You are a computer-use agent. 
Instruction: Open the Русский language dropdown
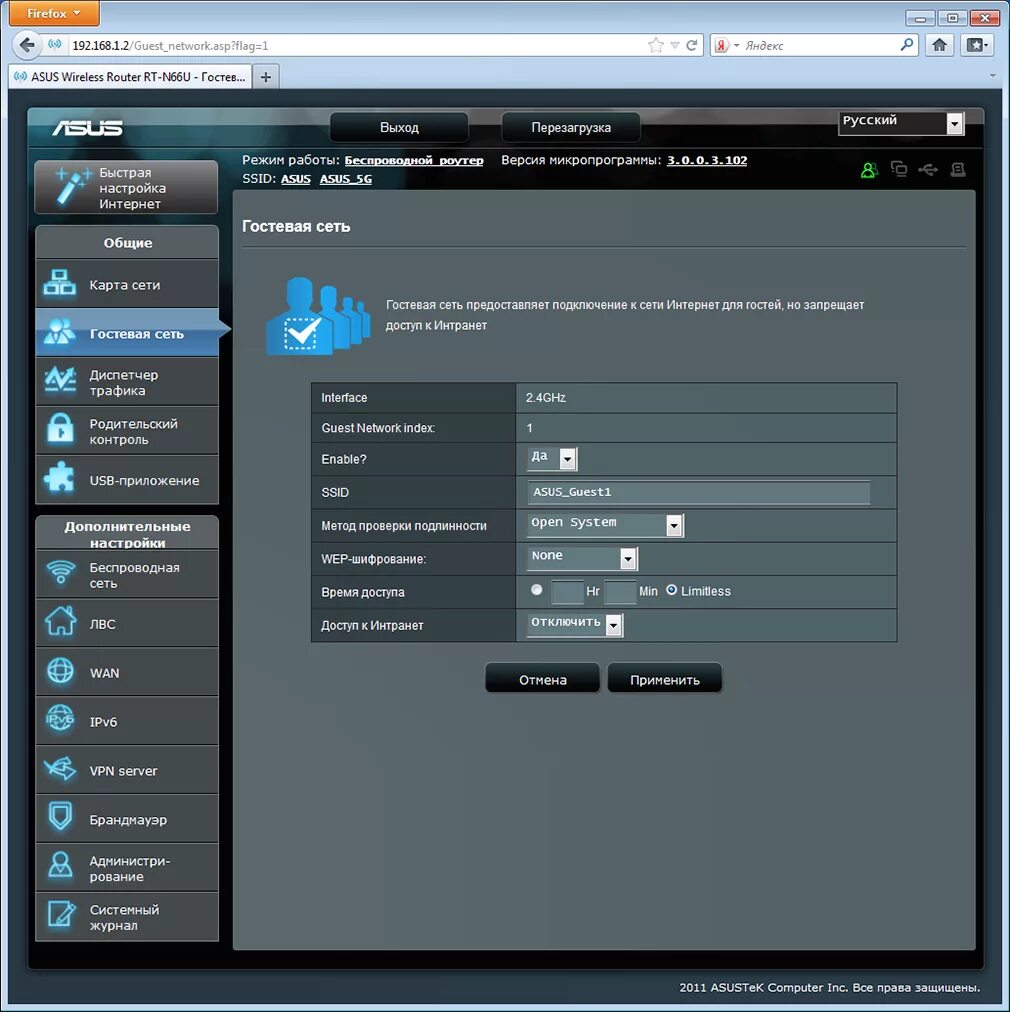tap(901, 123)
